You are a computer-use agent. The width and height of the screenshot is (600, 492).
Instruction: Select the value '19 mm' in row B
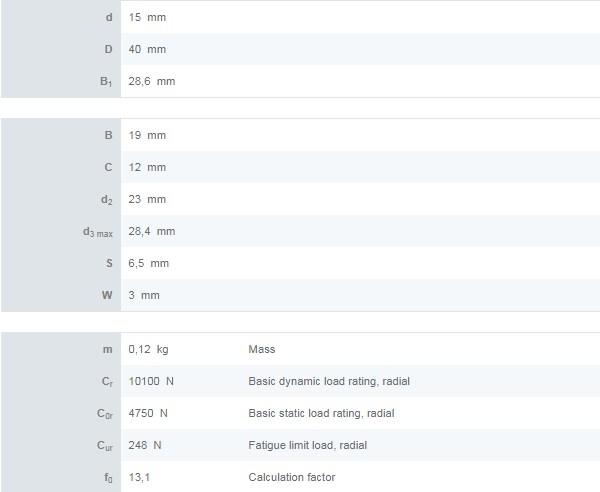pos(147,135)
